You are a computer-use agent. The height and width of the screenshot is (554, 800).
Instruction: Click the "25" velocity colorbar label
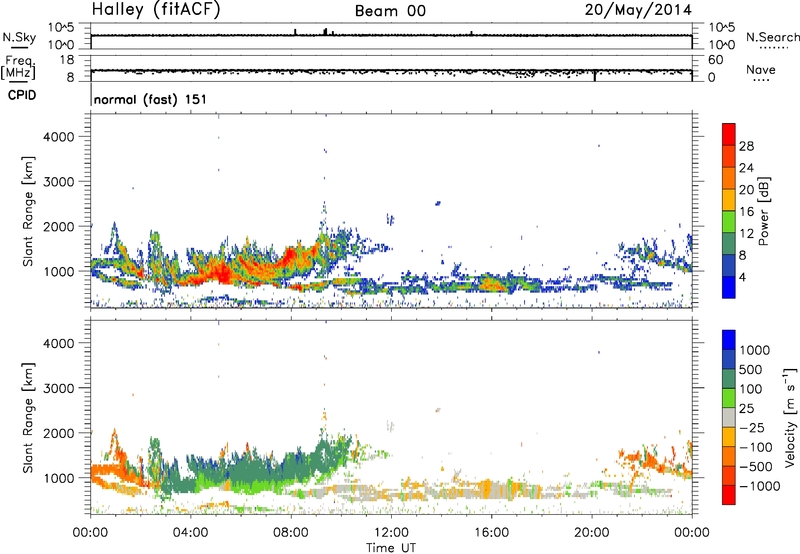coord(746,409)
